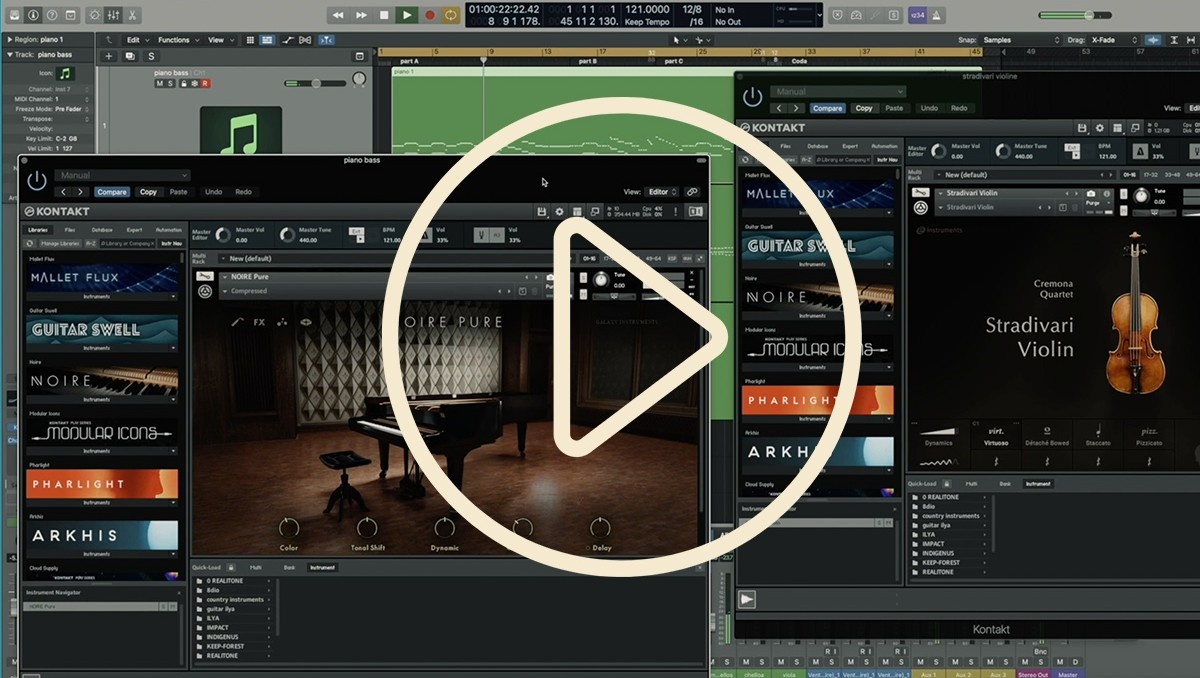Open Smart Controls dial icon
Viewport: 1200px width, 678px height.
coord(93,15)
